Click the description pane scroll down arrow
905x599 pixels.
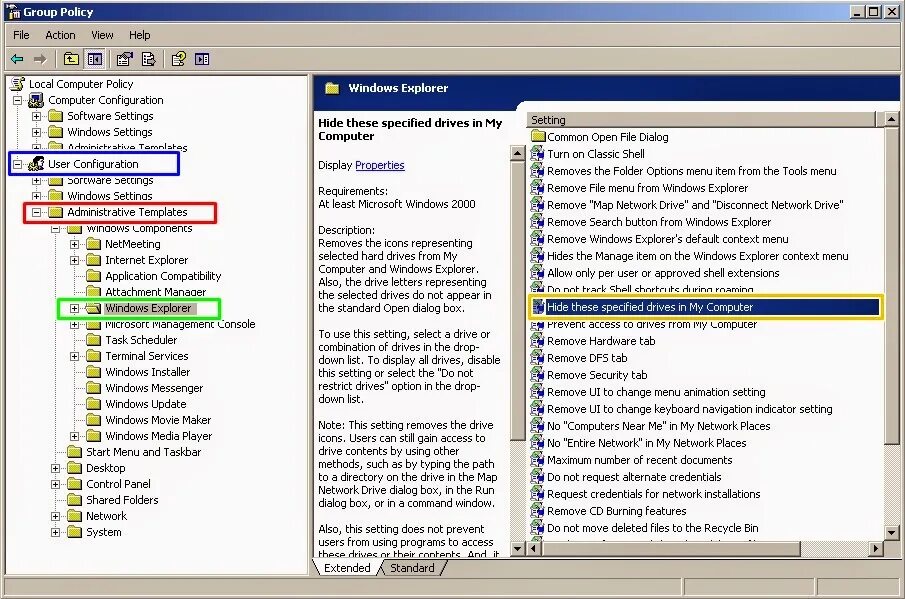pos(518,548)
